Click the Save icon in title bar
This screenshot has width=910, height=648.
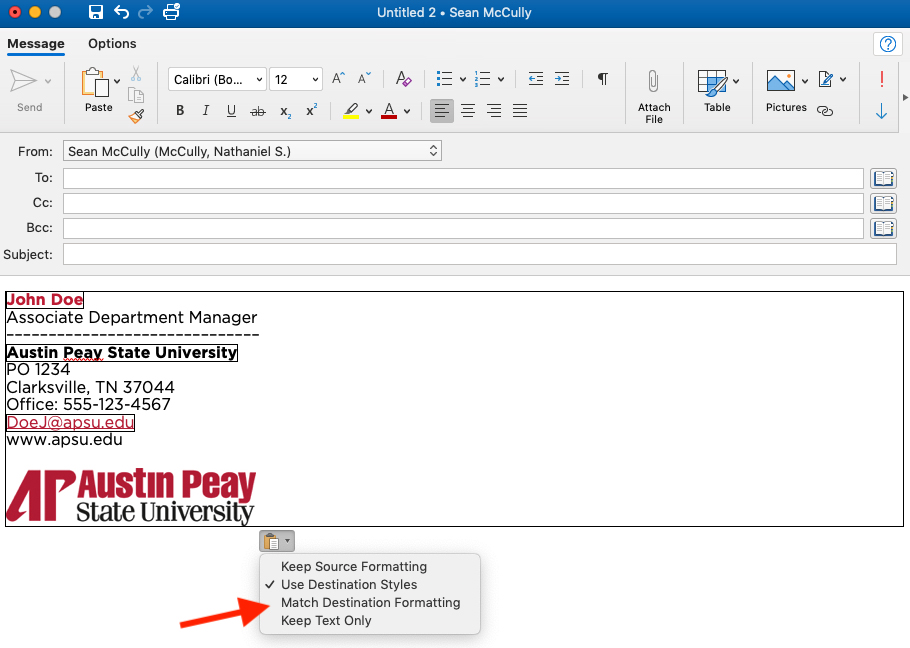96,13
